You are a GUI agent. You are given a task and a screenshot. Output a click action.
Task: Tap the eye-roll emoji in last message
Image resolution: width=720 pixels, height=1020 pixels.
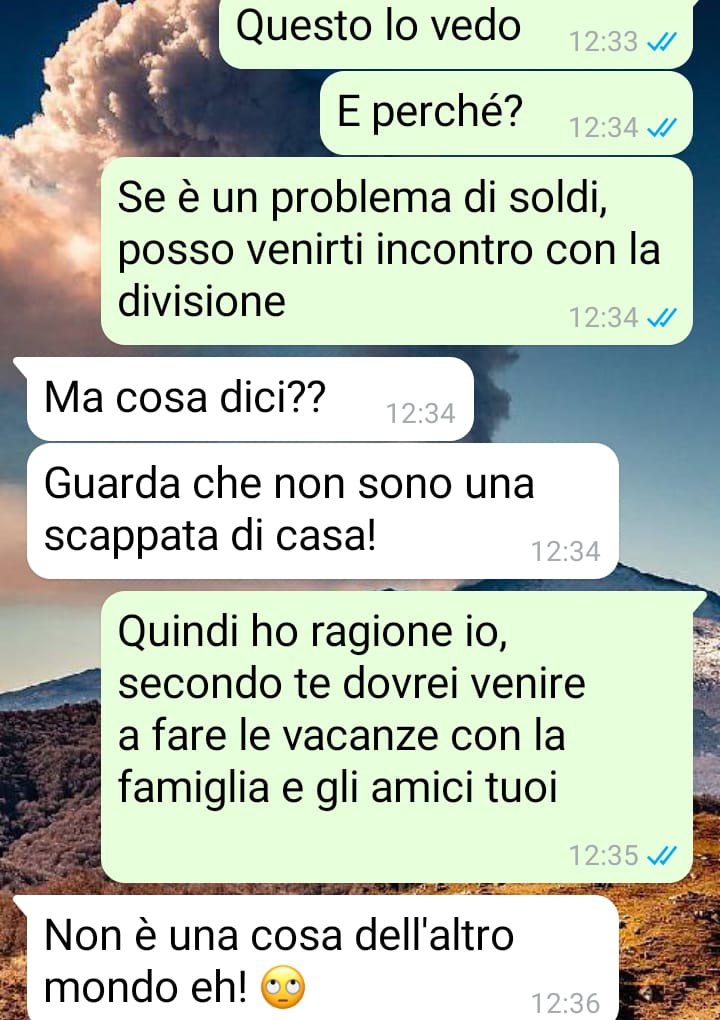tap(282, 987)
